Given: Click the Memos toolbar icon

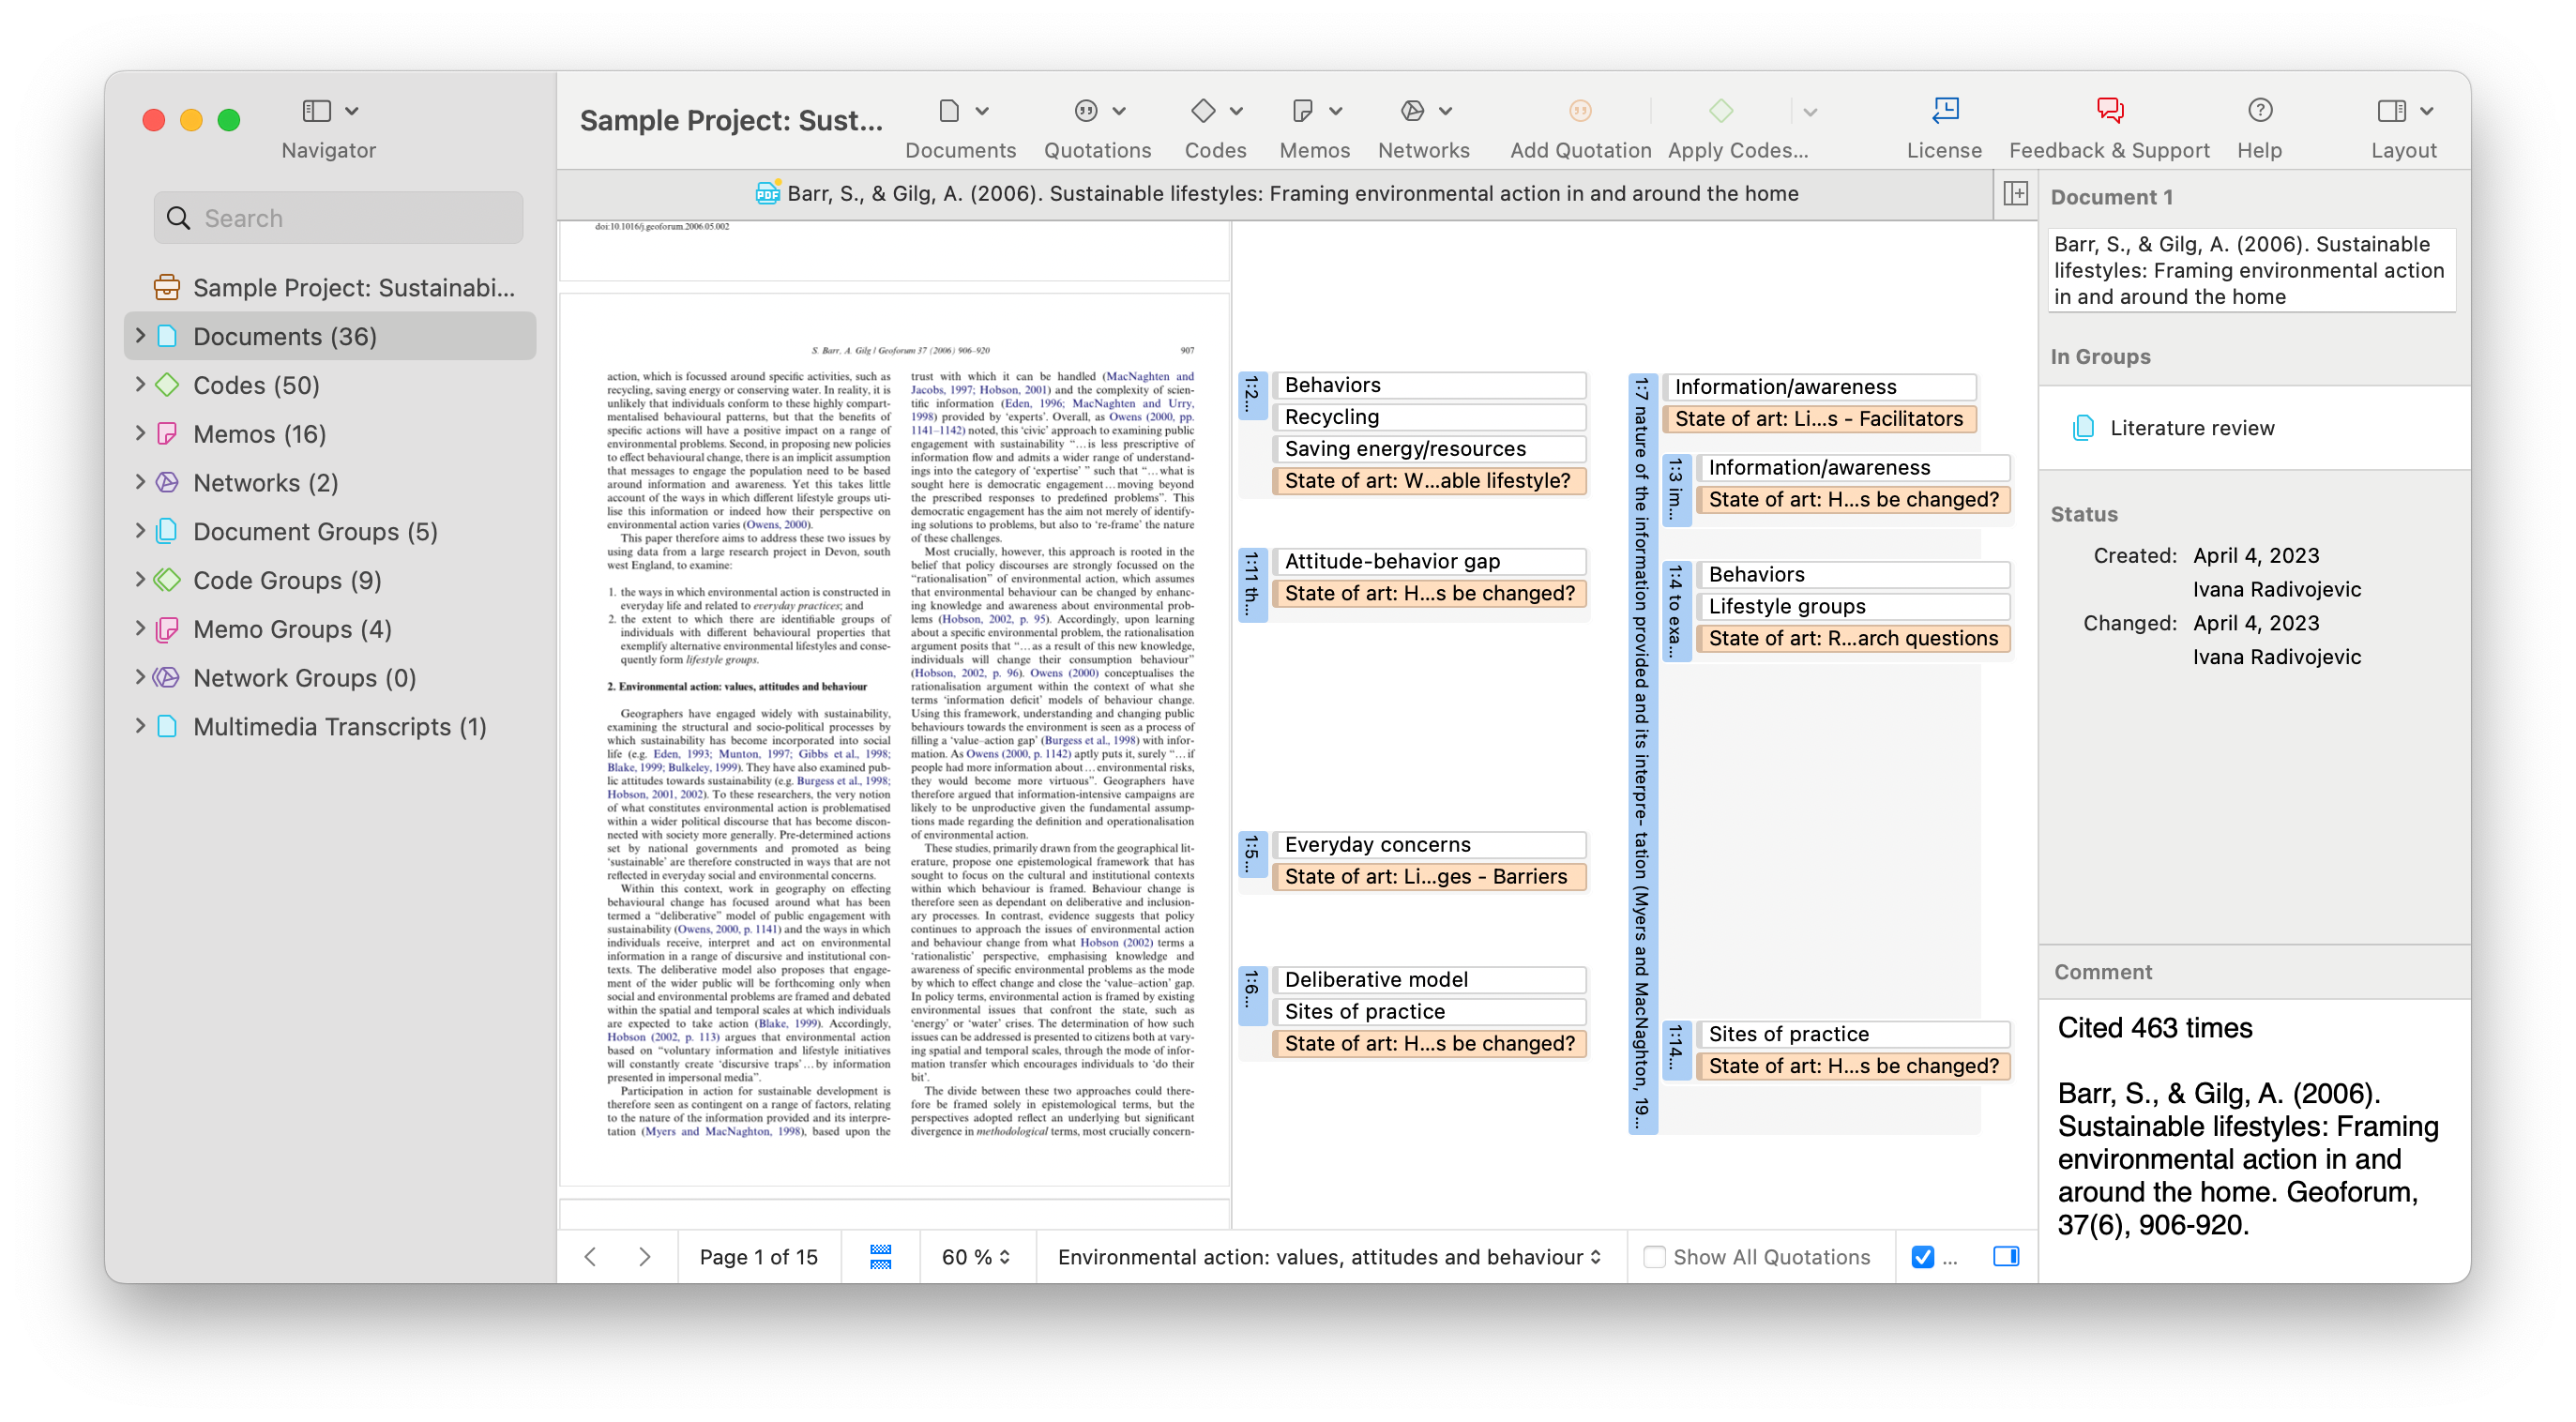Looking at the screenshot, I should [x=1303, y=110].
